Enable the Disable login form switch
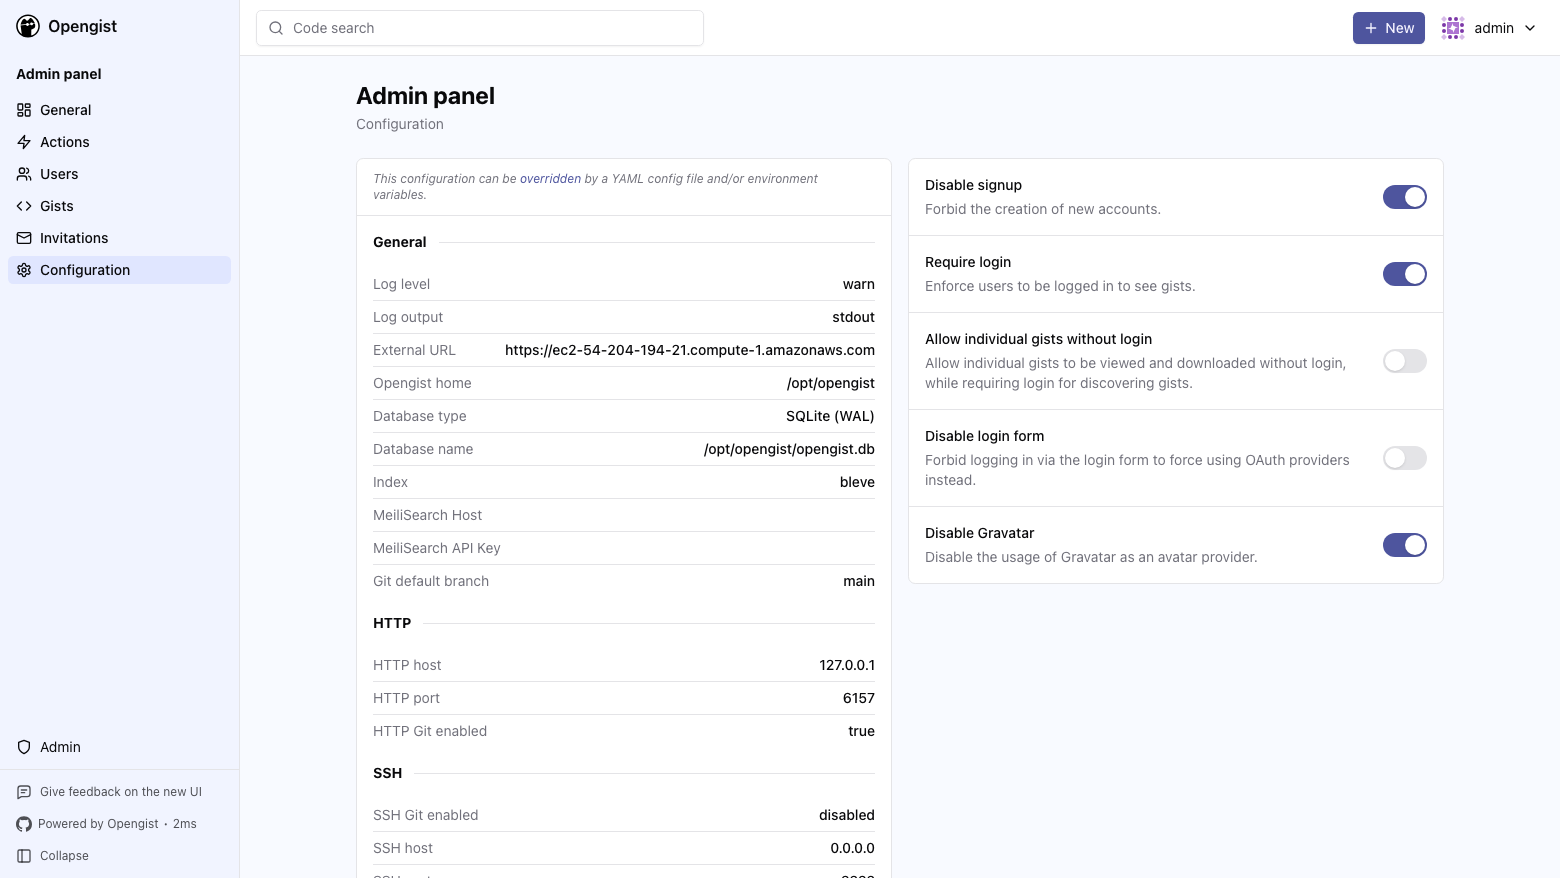1560x878 pixels. coord(1405,458)
